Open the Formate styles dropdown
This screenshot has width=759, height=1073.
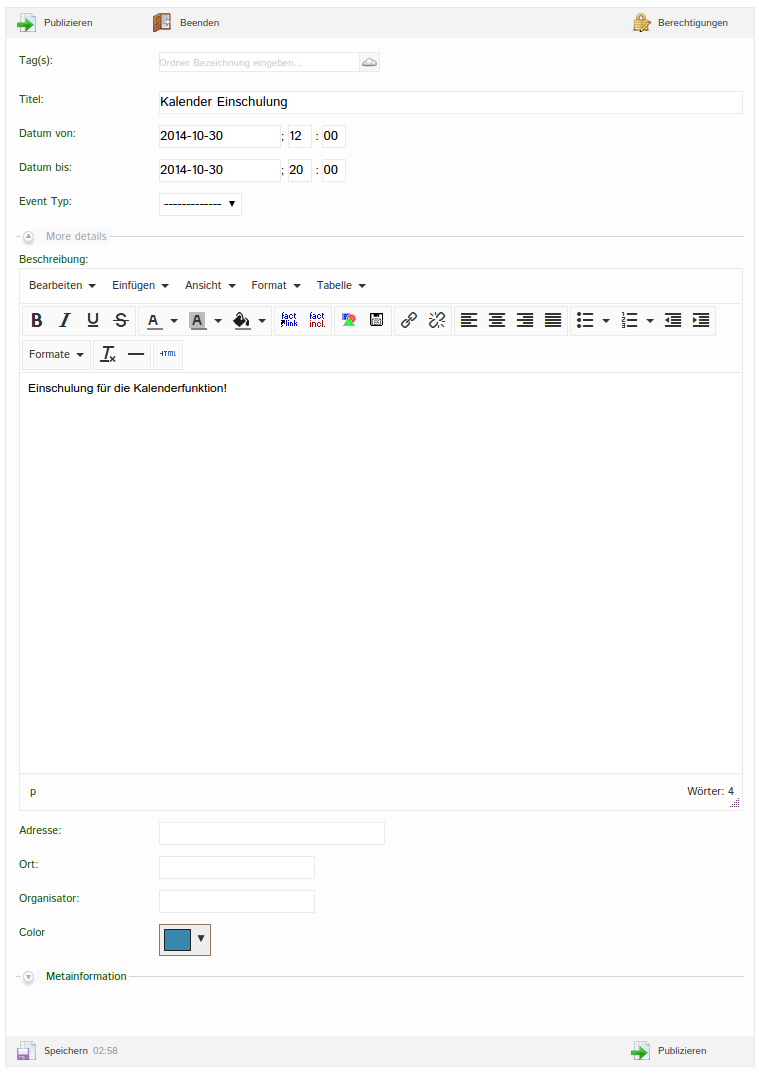pos(56,354)
